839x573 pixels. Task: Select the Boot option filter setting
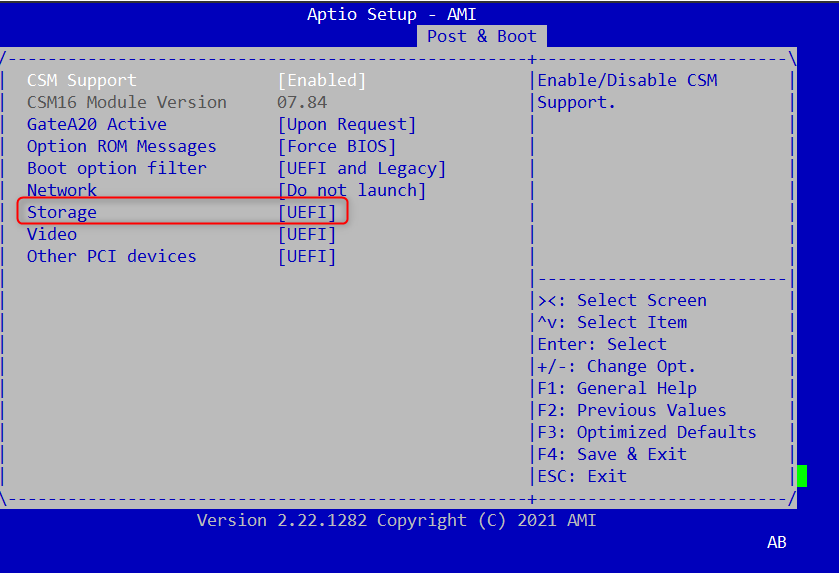(x=116, y=168)
